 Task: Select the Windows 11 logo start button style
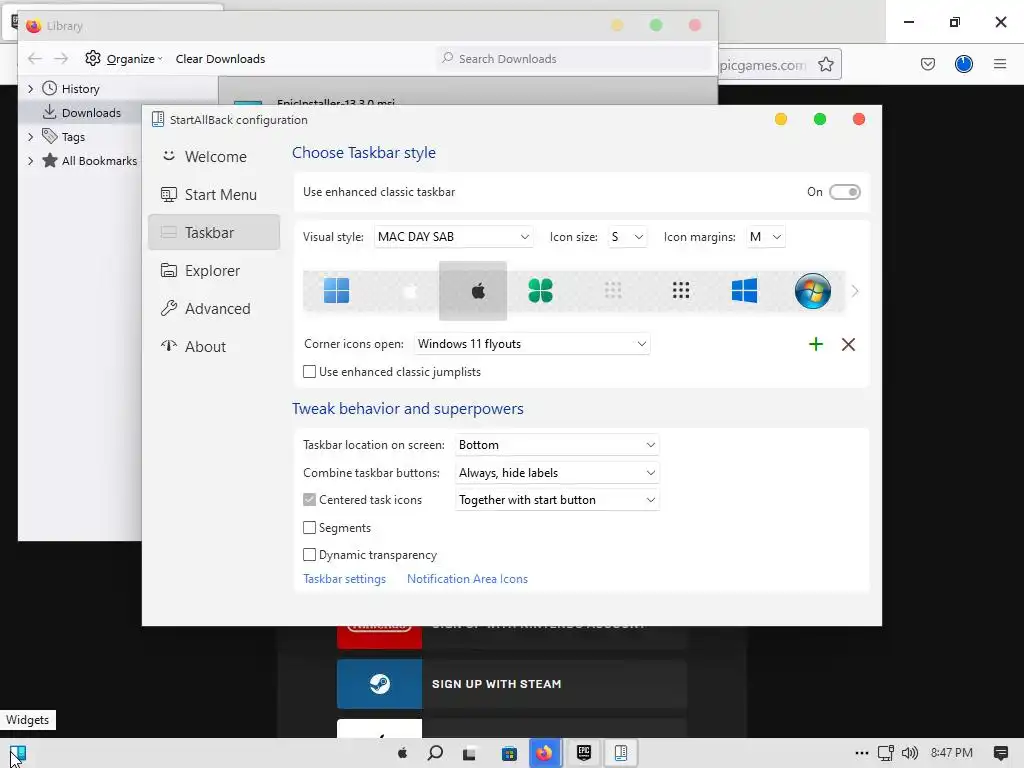(336, 291)
